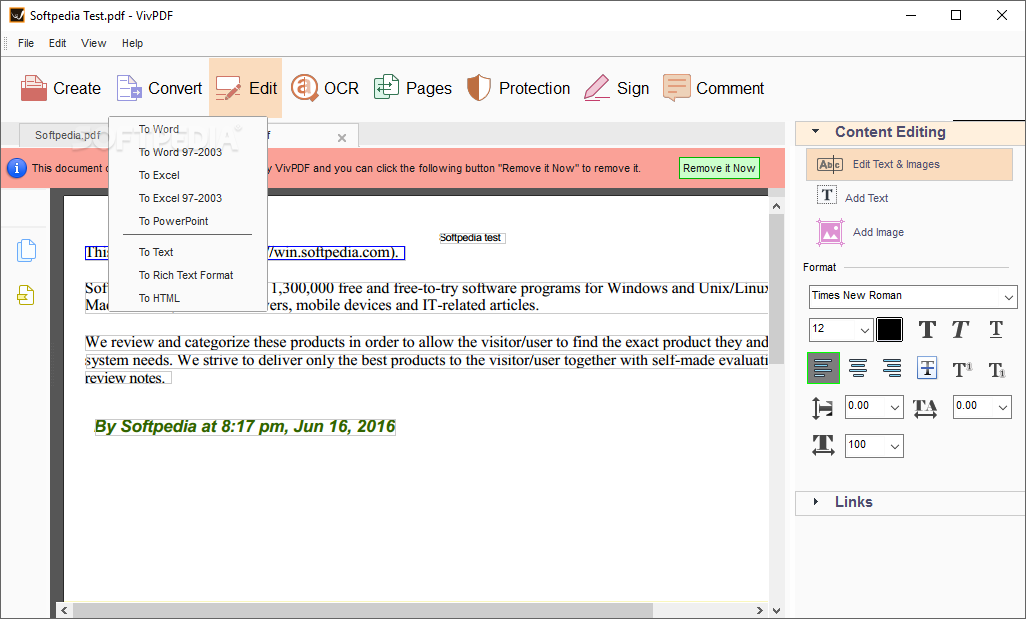Open the Convert toolbar tool
This screenshot has width=1026, height=619.
[160, 88]
